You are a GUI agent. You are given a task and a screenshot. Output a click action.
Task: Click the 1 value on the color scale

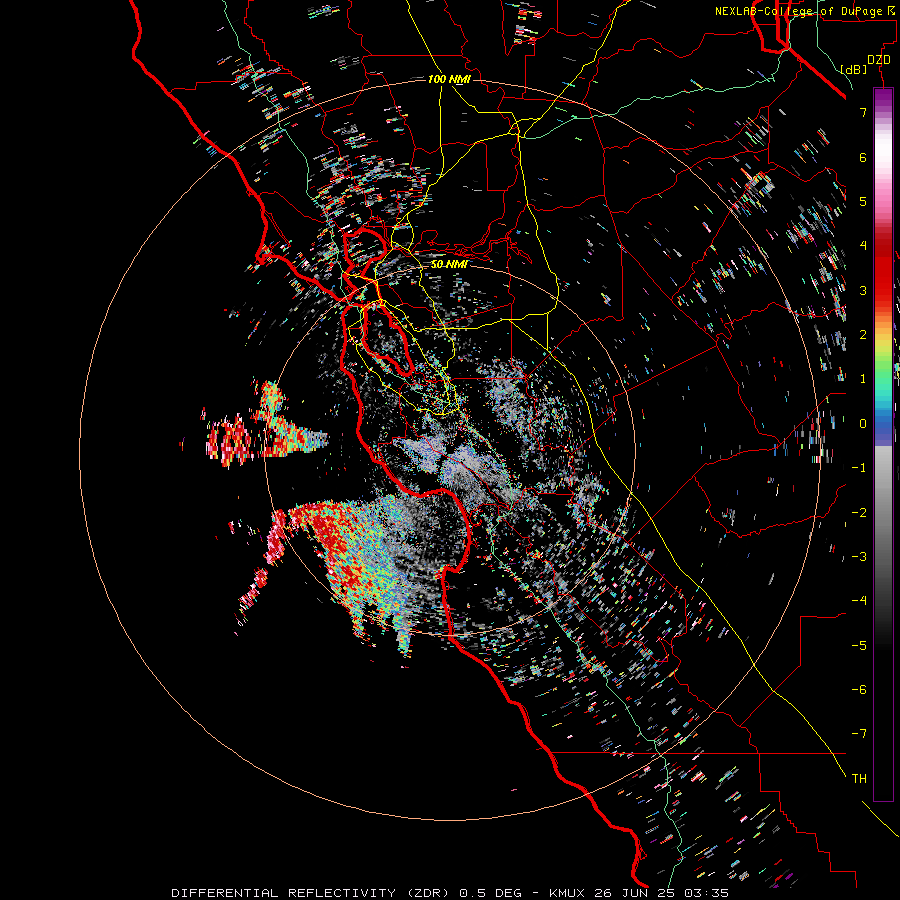[863, 379]
